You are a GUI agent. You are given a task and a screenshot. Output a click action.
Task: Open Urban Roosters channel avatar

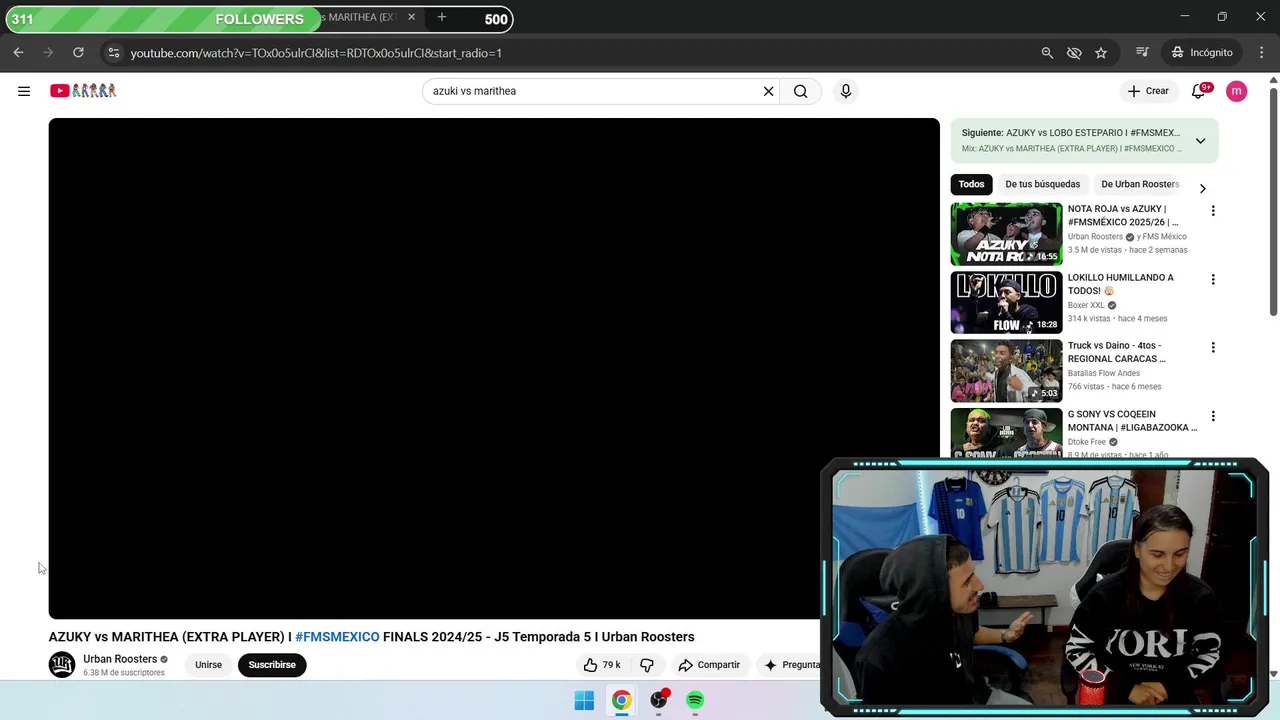pos(62,665)
